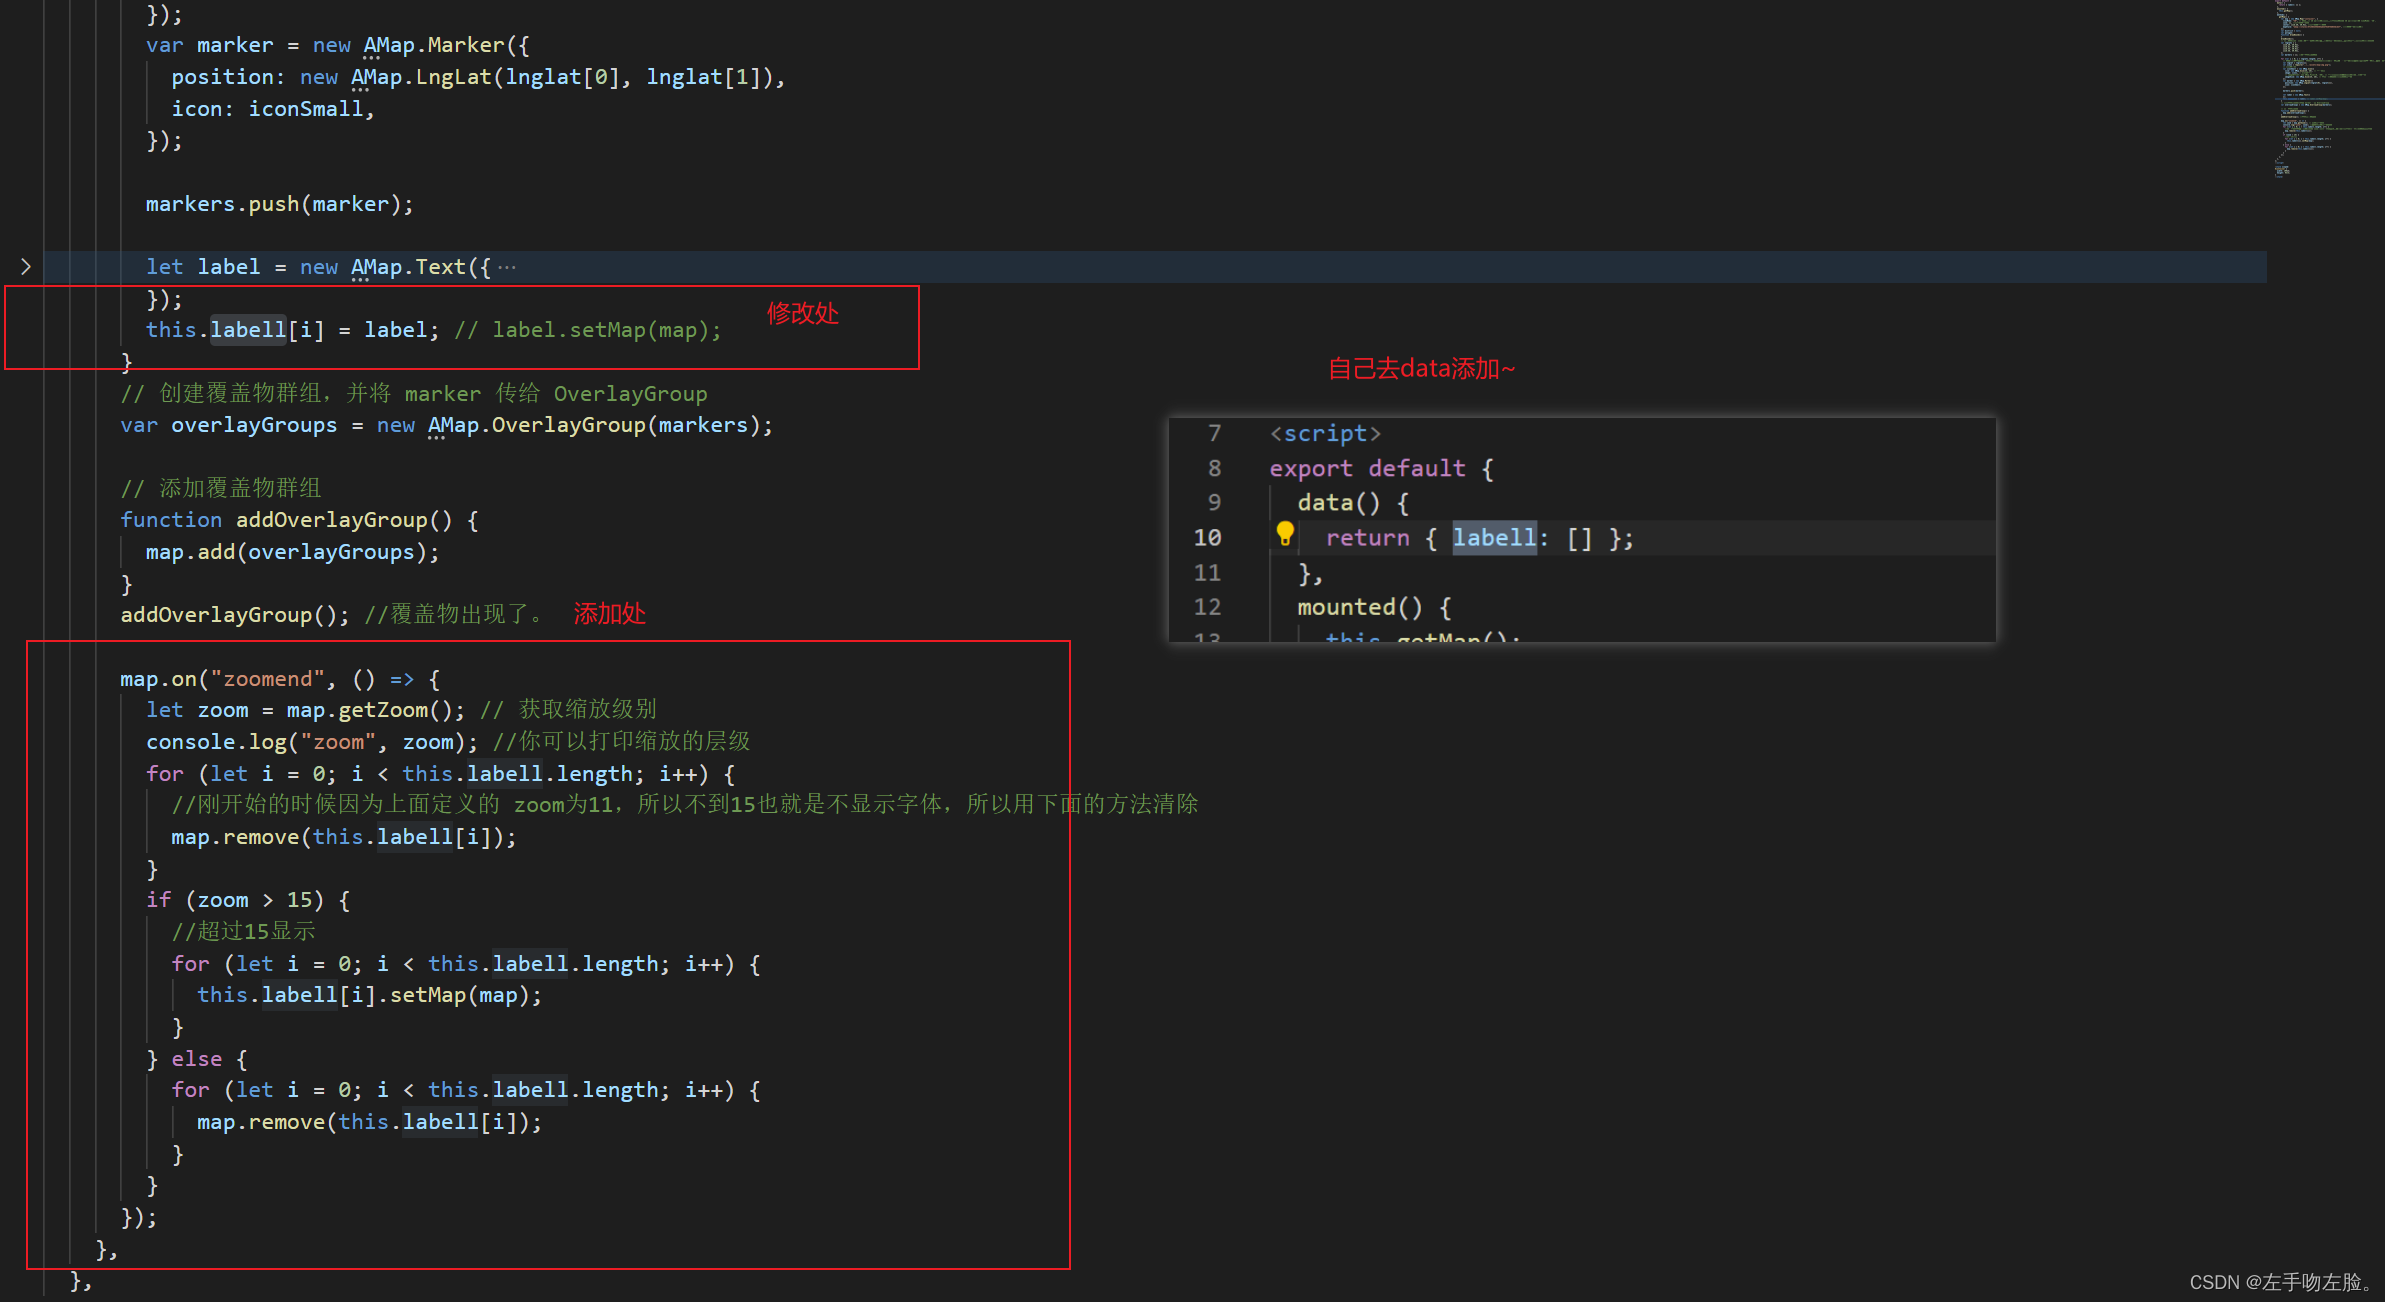The height and width of the screenshot is (1302, 2385).
Task: Click the CSDN @左手吻左脸 watermark
Action: tap(2279, 1282)
